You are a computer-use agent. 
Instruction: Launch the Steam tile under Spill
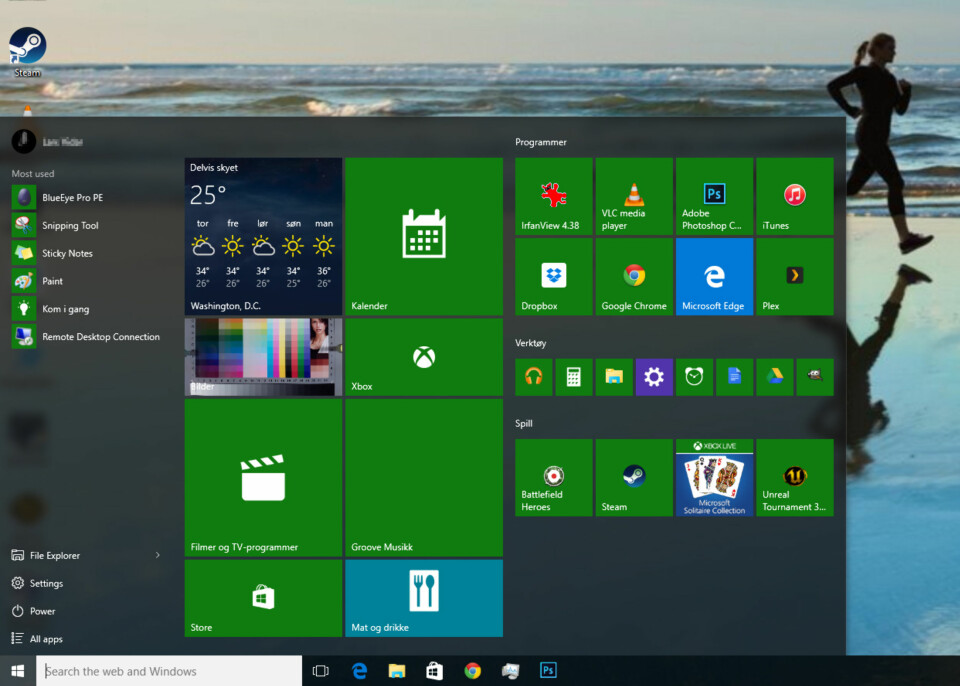pyautogui.click(x=634, y=477)
